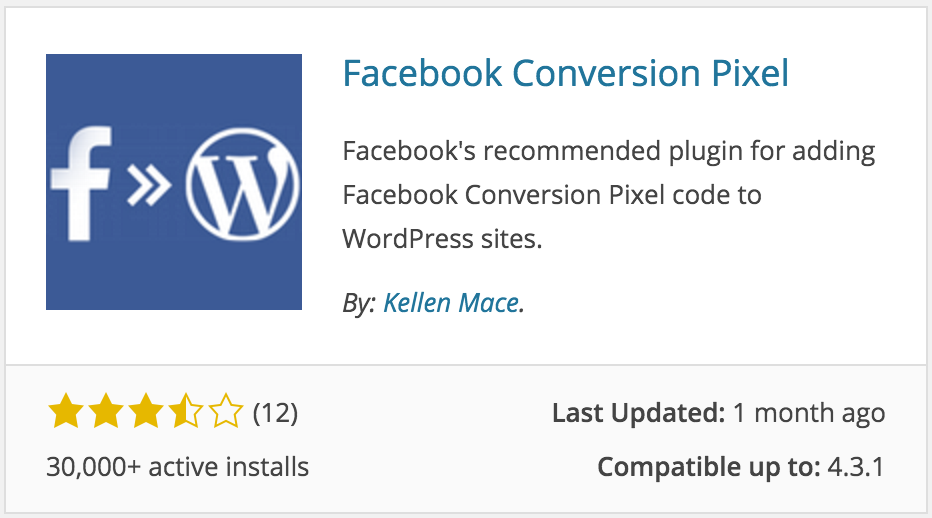Click the 'By:' author label
Image resolution: width=932 pixels, height=518 pixels.
point(359,304)
